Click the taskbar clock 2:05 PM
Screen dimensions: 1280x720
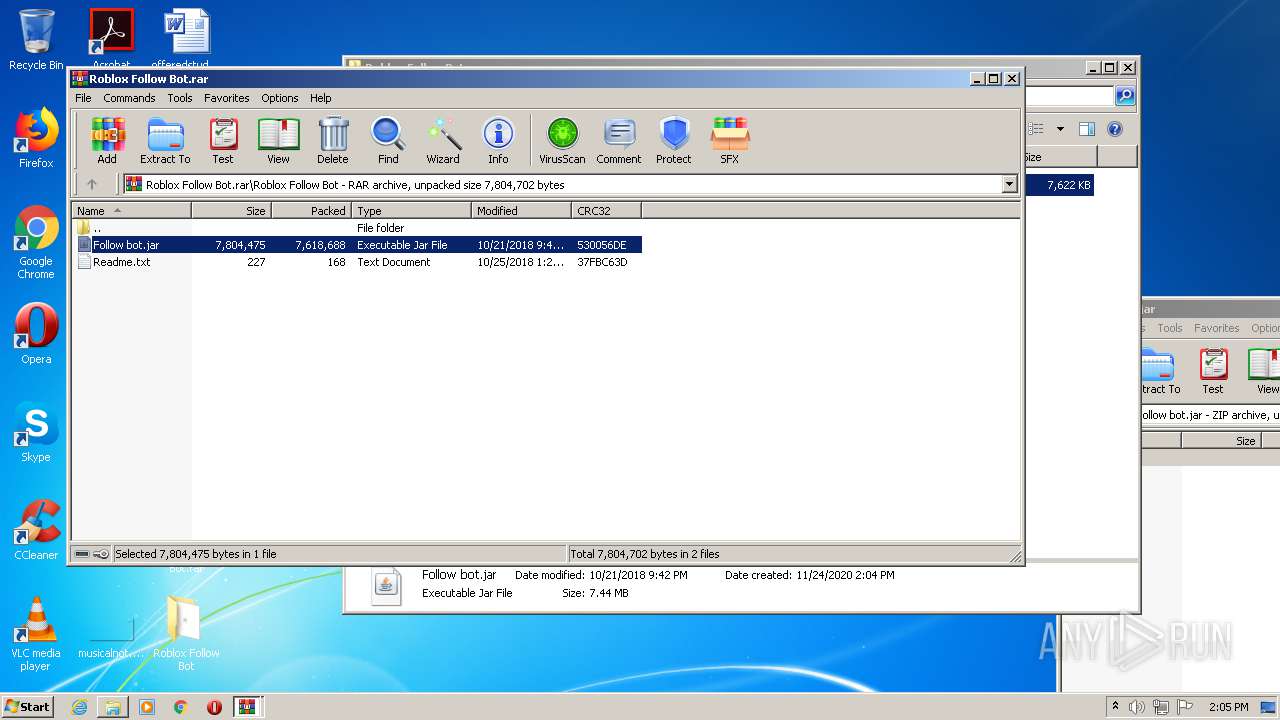1228,707
